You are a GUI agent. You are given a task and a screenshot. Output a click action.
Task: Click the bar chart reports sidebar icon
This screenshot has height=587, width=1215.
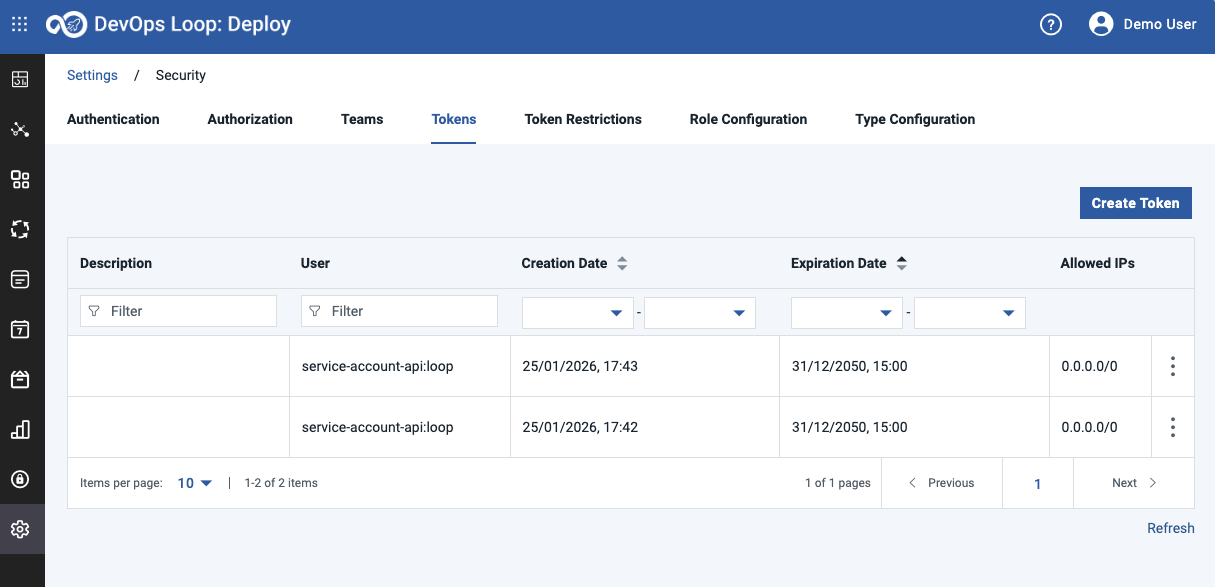tap(20, 430)
